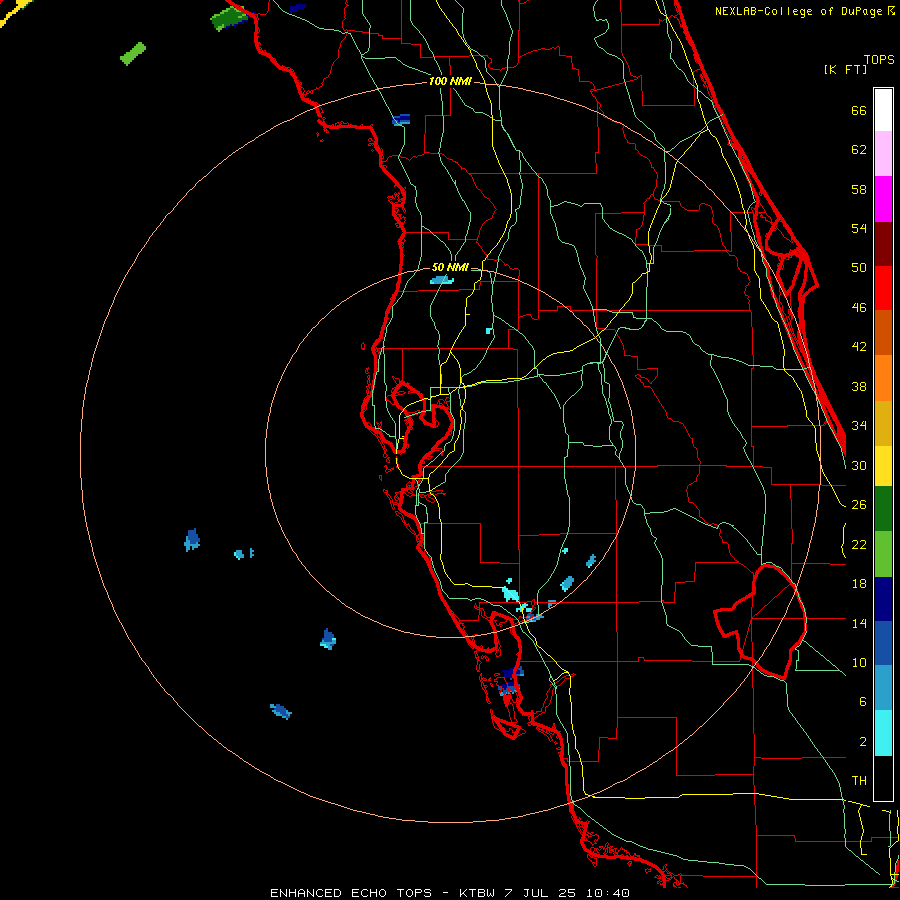The image size is (900, 900).
Task: Click the 30 legend value
Action: pos(859,465)
